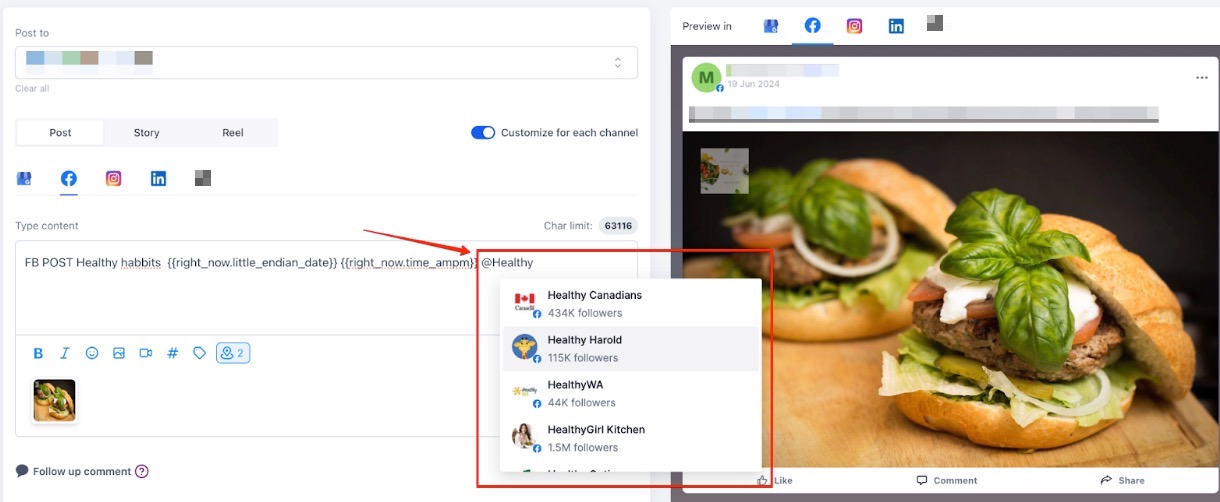
Task: Insert an image with the picture icon
Action: click(x=119, y=353)
